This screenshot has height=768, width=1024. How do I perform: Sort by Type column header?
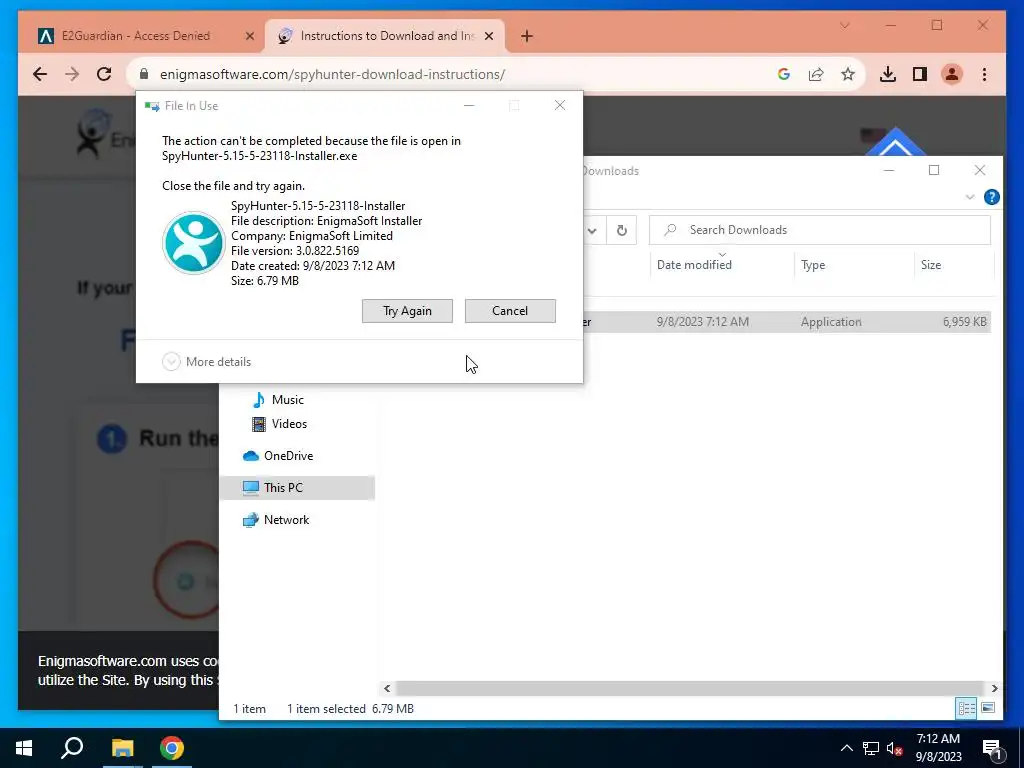[x=854, y=264]
